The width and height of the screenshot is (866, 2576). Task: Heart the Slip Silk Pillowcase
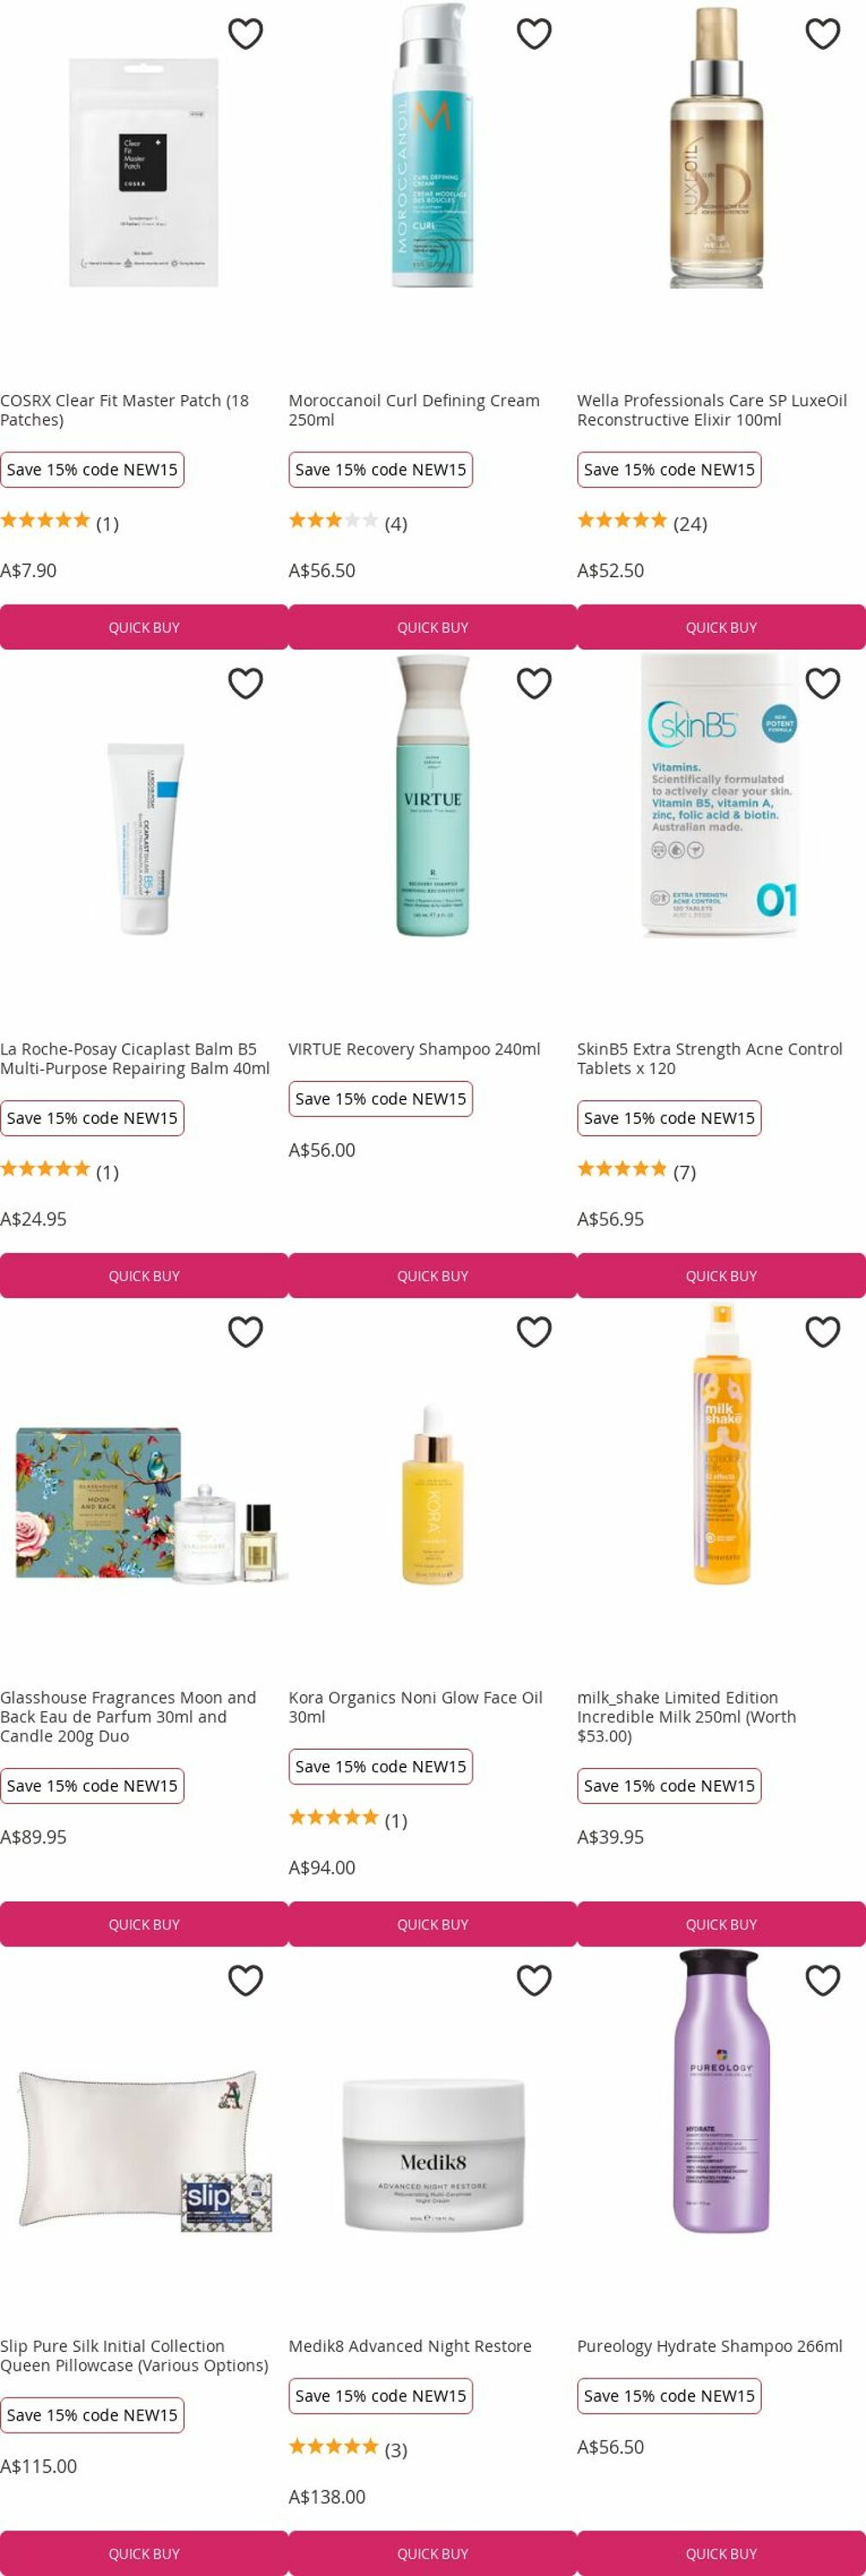(245, 1980)
